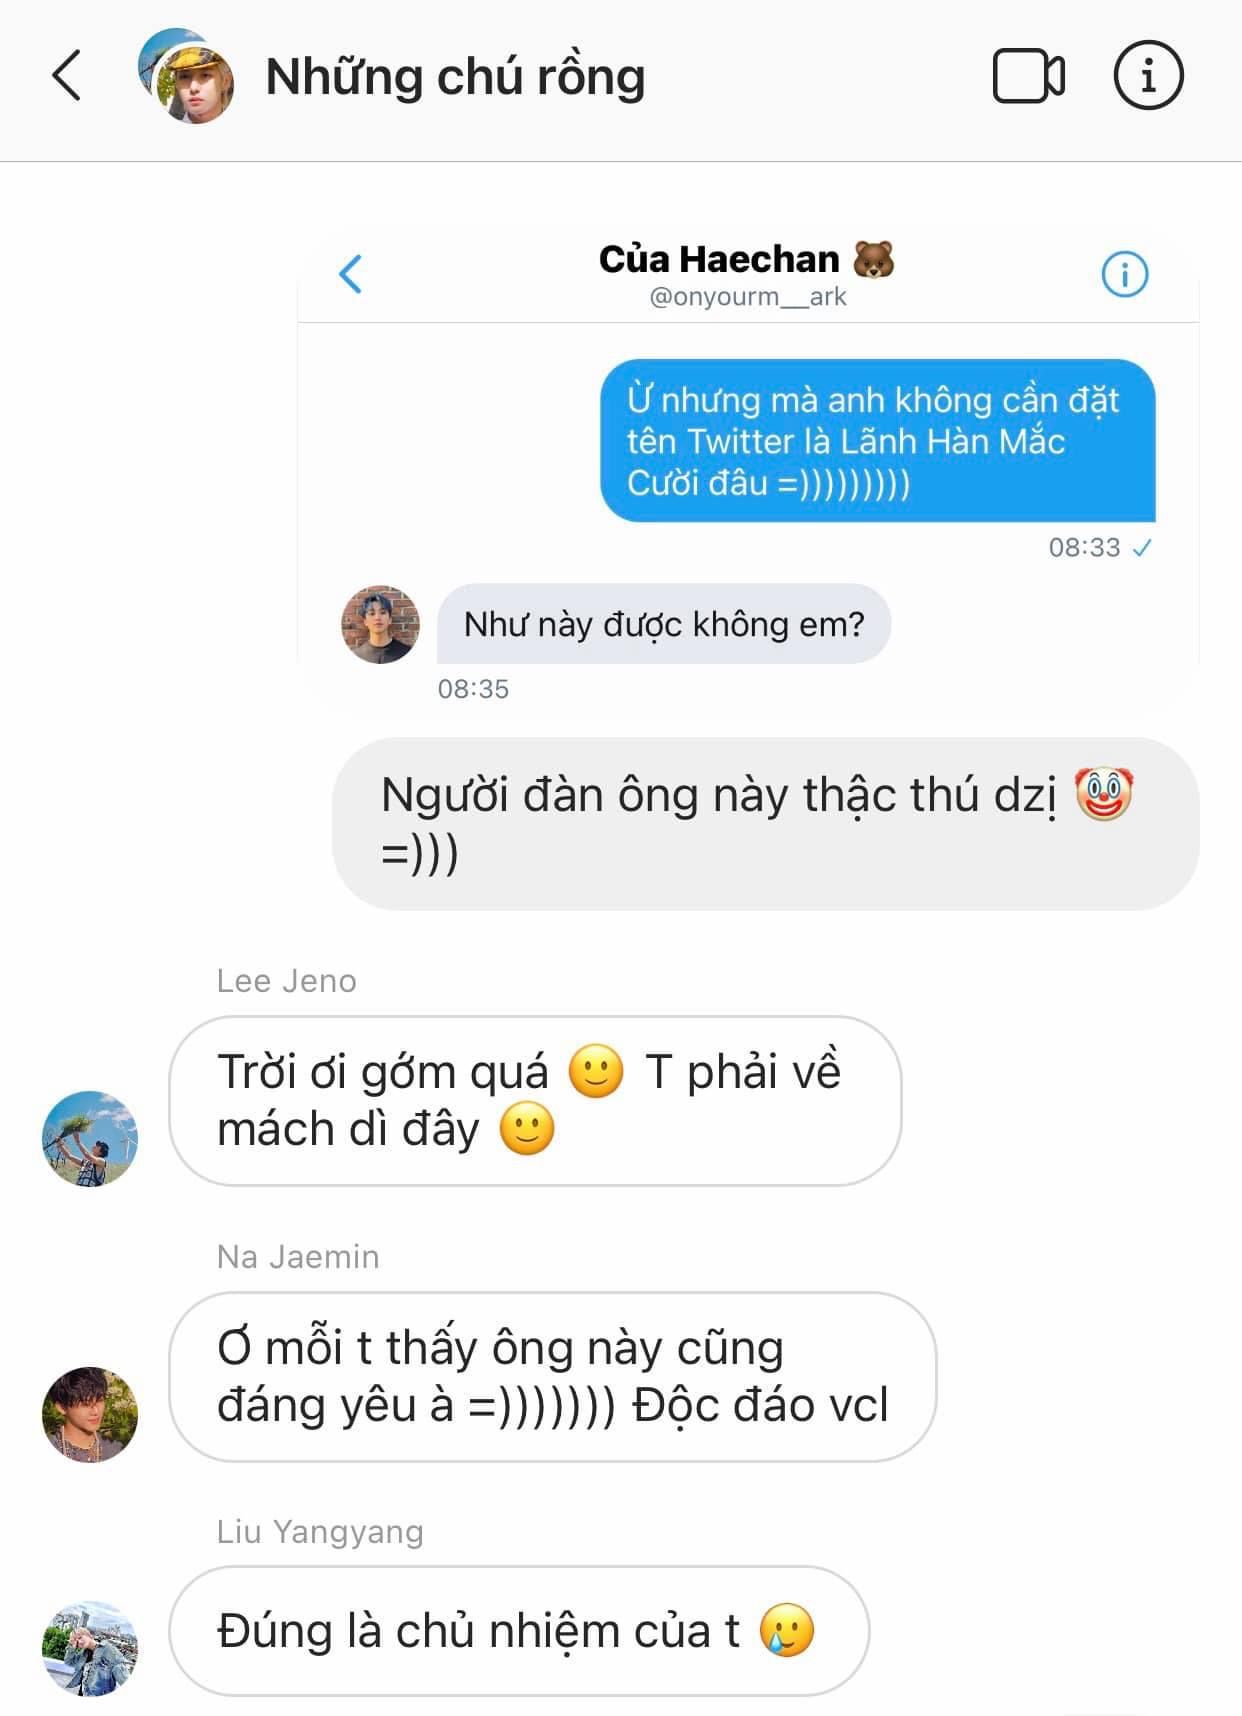The height and width of the screenshot is (1716, 1242).
Task: Tap Lee Jeno's message "Trời ơi gớm quá"
Action: click(x=535, y=1101)
